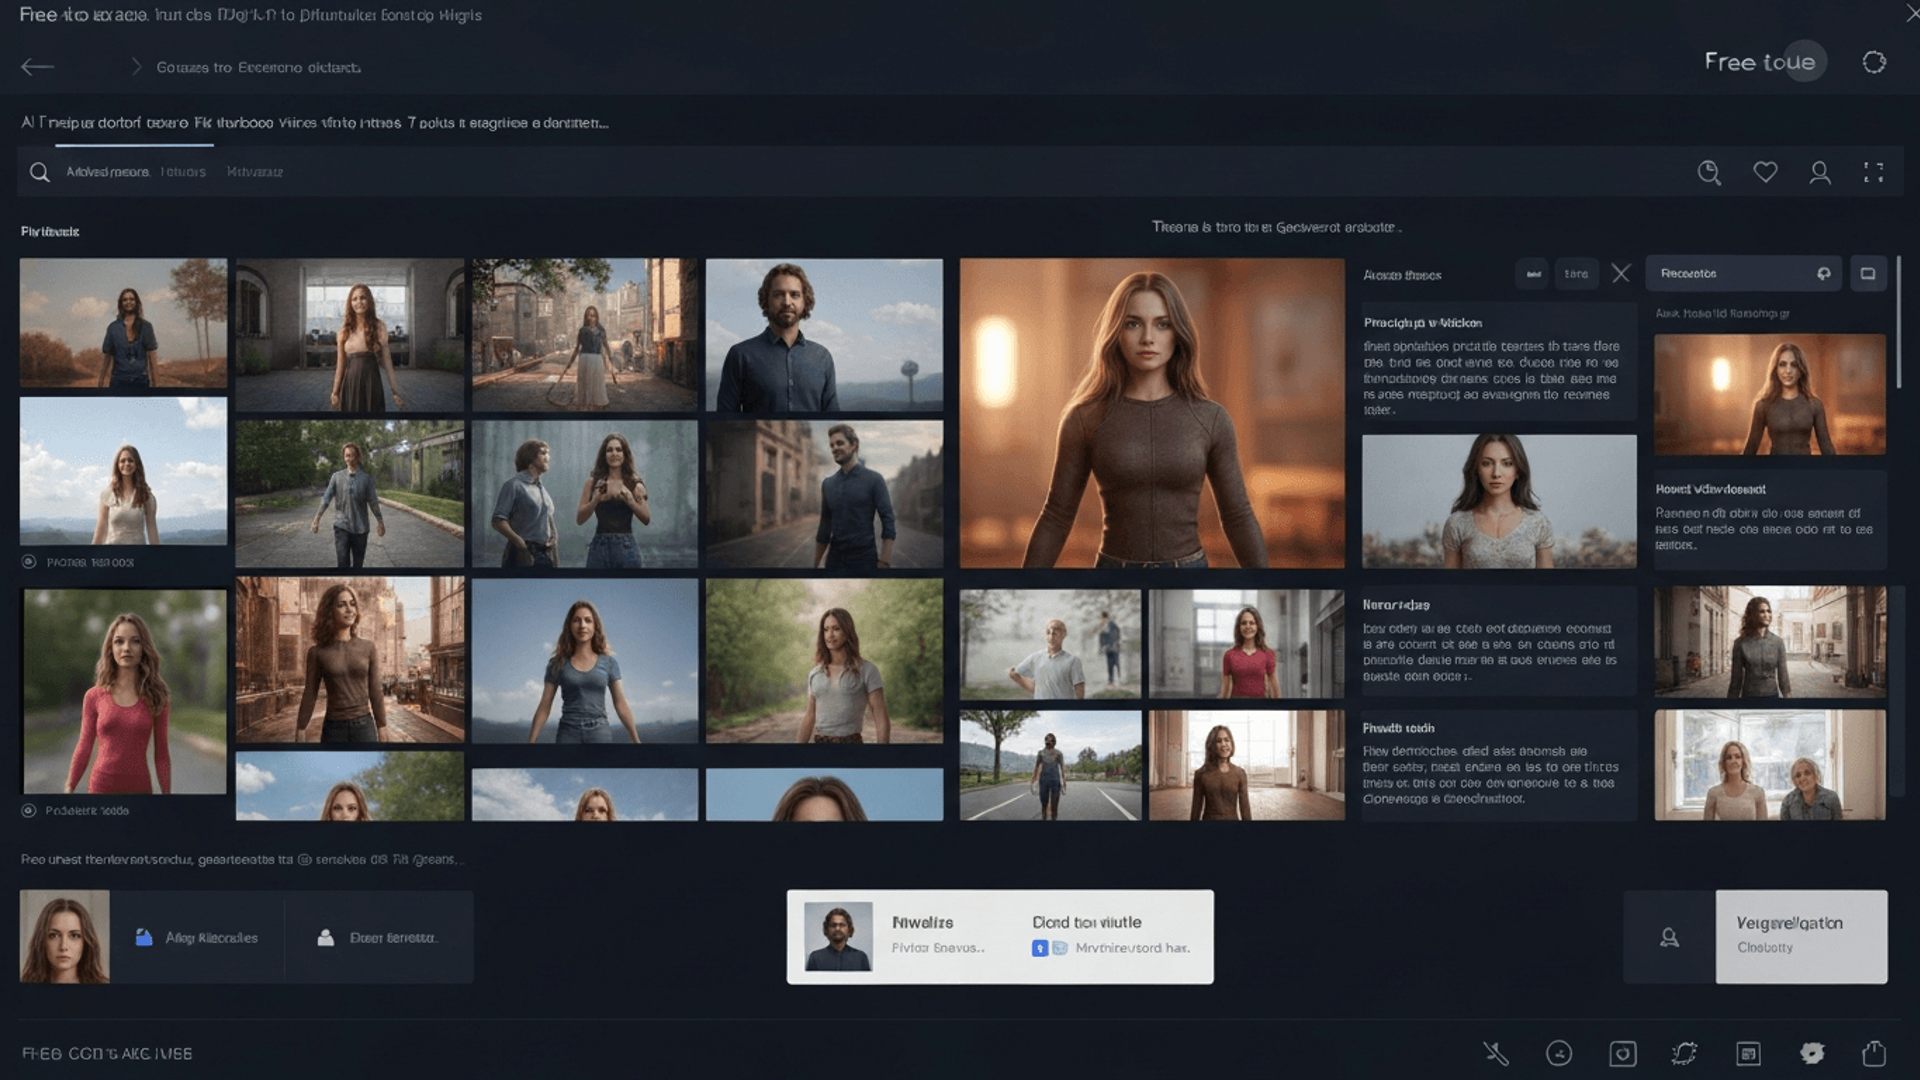Open the woman on a forest path thumbnail
Viewport: 1920px width, 1080px height.
coord(824,660)
